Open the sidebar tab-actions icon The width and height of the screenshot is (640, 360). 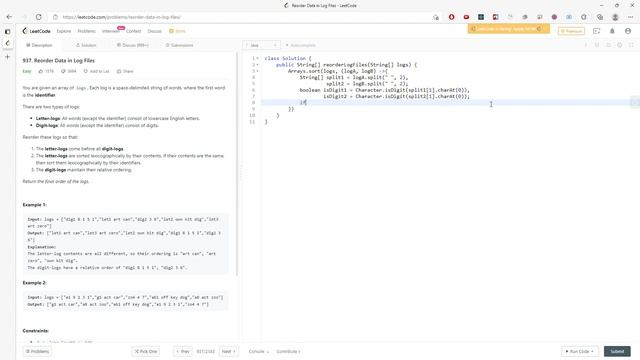(7, 31)
